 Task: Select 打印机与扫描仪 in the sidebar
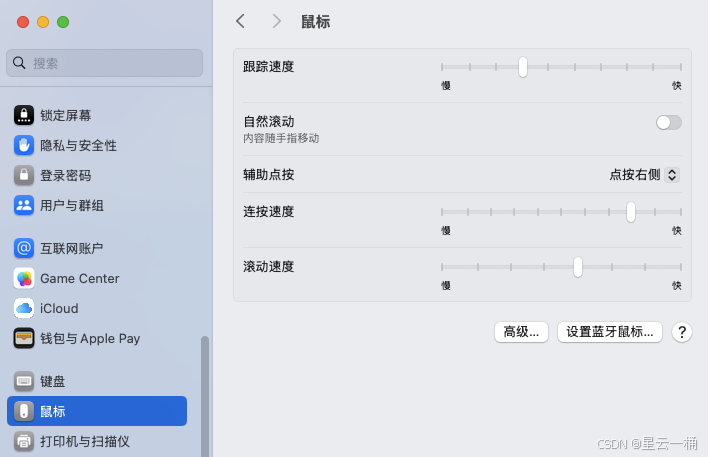coord(97,441)
